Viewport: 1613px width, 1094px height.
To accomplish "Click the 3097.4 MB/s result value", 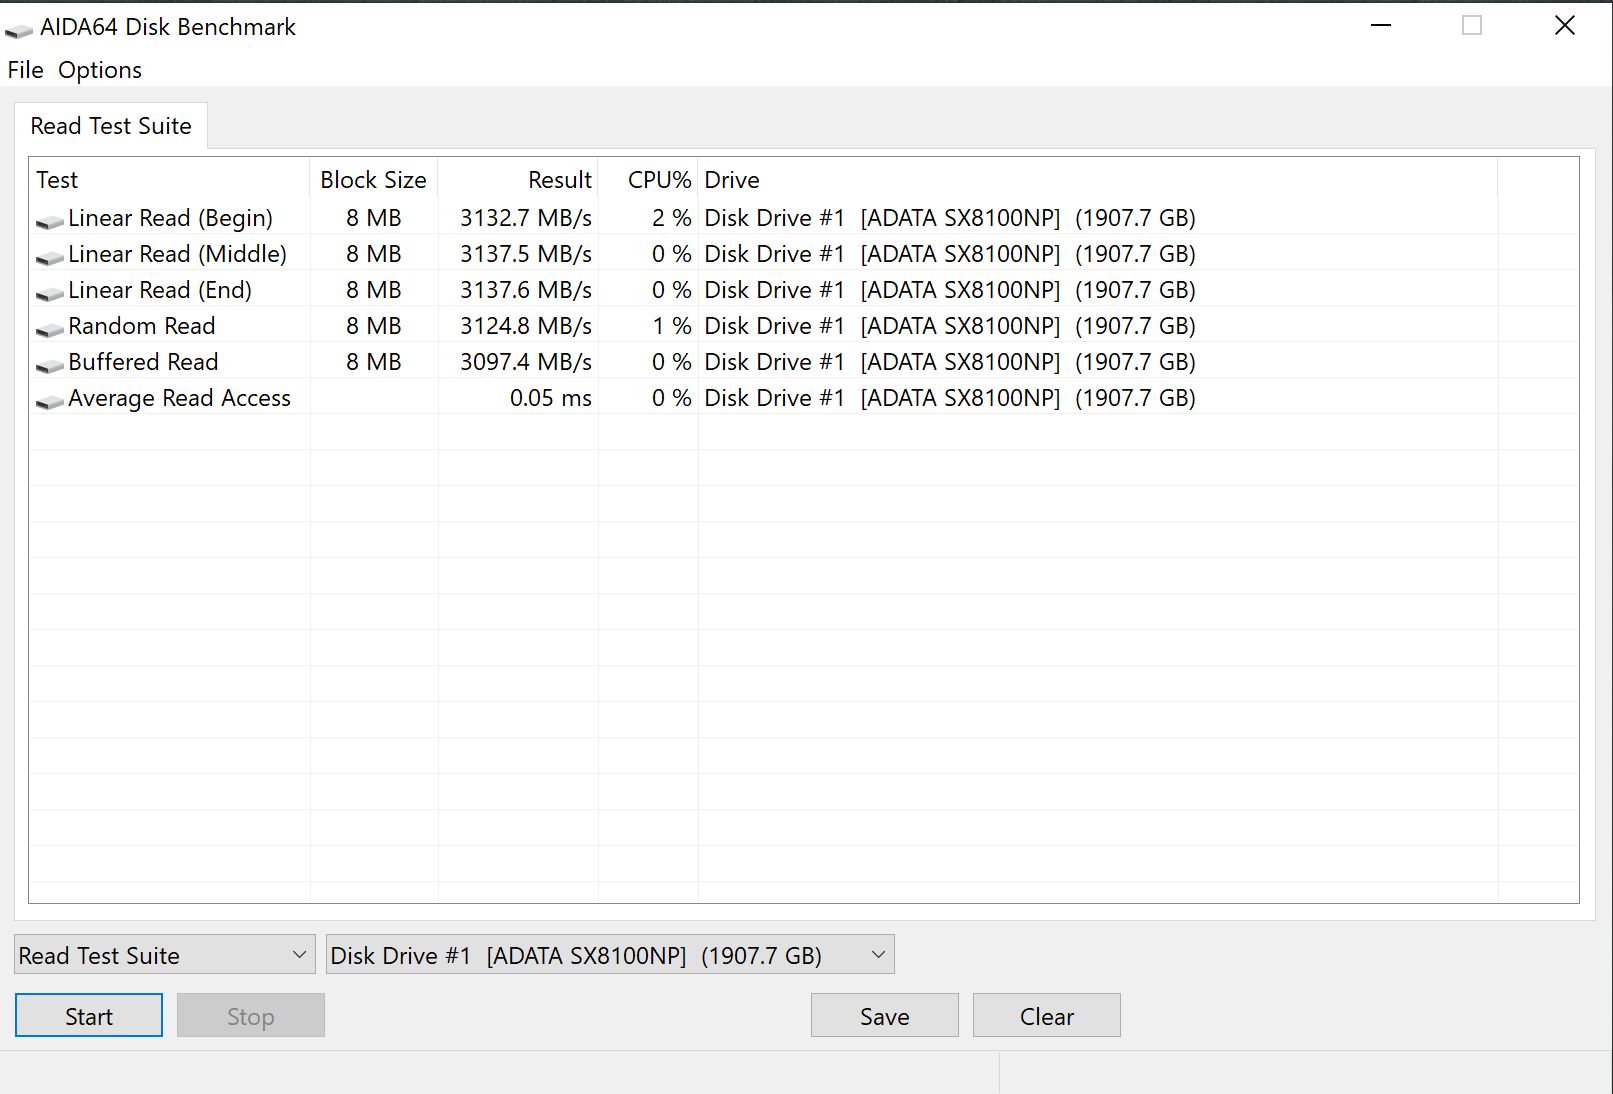I will pyautogui.click(x=526, y=362).
